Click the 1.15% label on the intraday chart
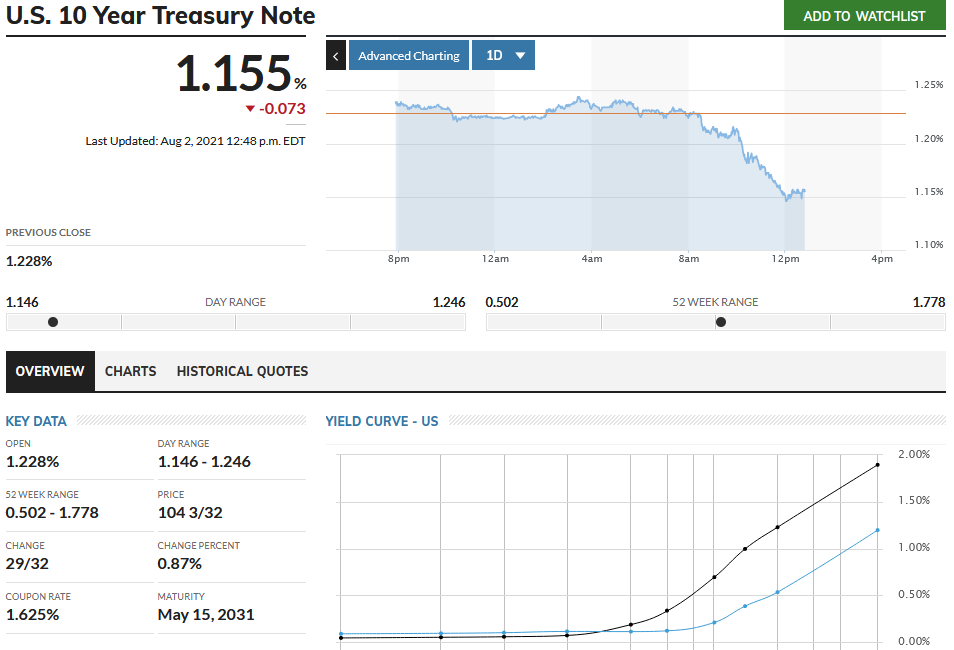This screenshot has height=650, width=954. coord(929,192)
